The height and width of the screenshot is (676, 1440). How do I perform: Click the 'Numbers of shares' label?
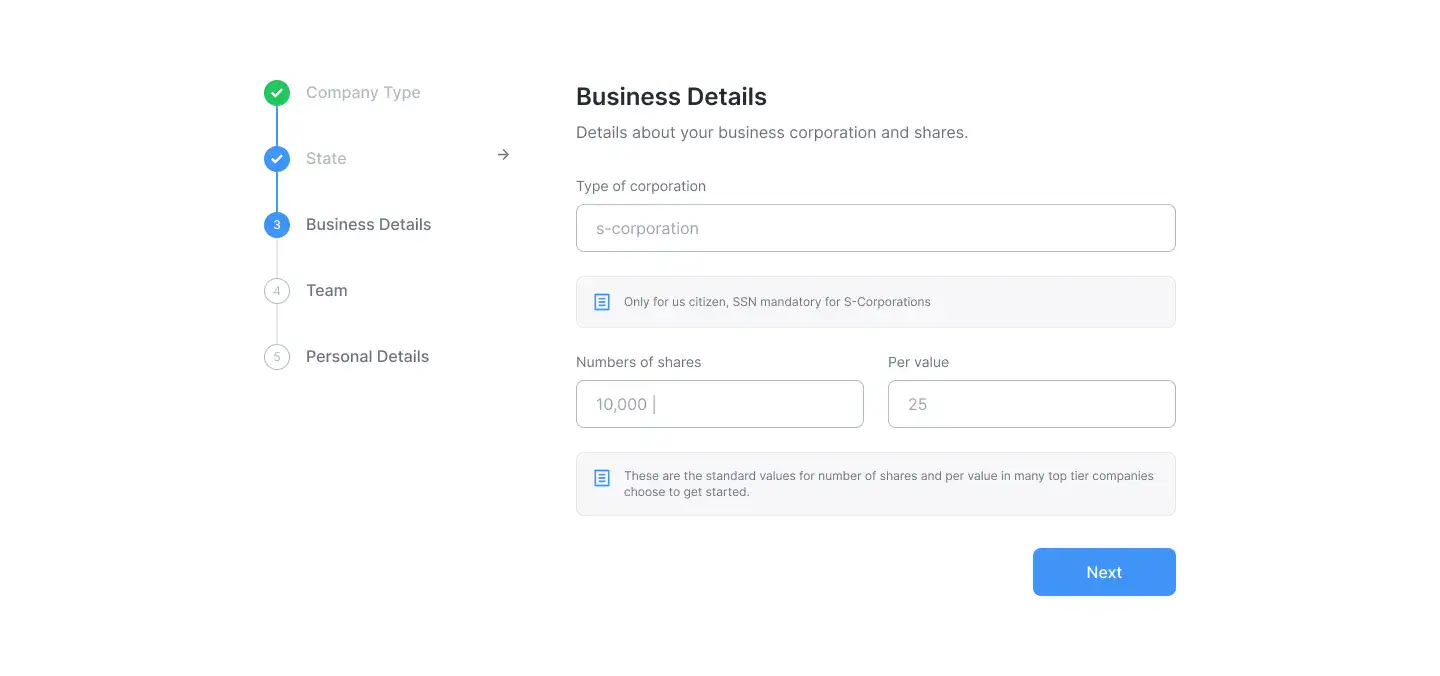pos(638,363)
